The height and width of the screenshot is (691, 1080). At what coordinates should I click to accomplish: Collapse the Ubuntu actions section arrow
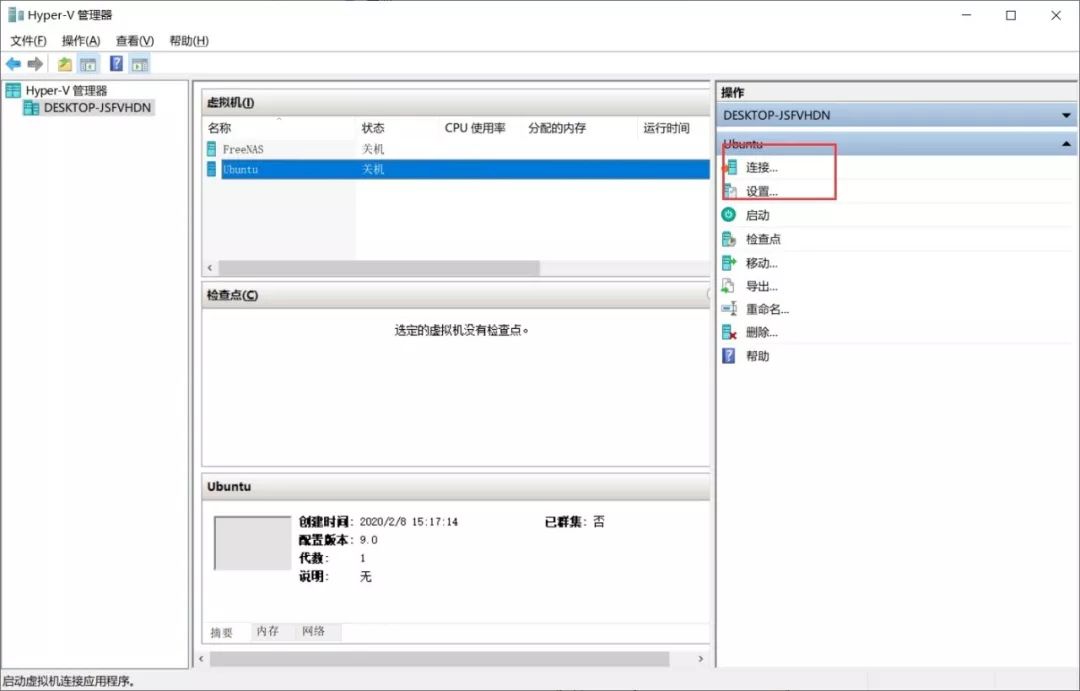(1066, 144)
